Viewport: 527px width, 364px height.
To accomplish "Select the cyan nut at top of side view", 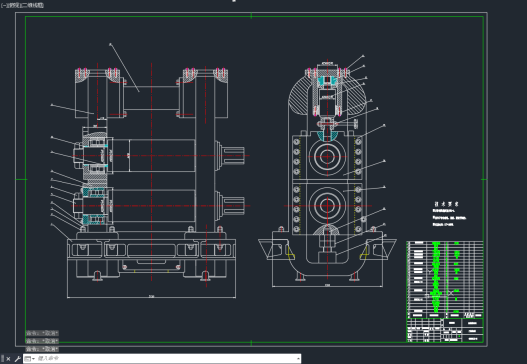I will 327,80.
